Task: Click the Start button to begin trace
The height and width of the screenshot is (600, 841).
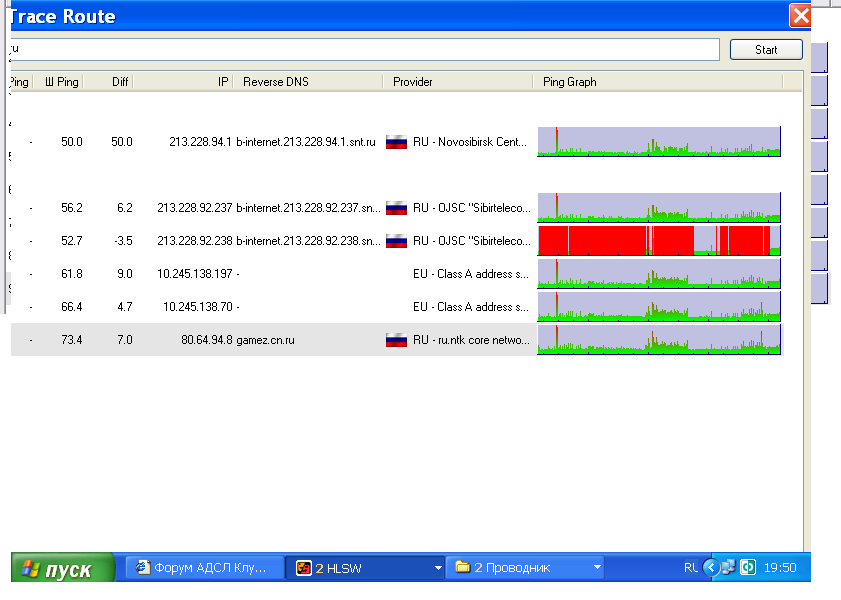Action: [x=766, y=50]
